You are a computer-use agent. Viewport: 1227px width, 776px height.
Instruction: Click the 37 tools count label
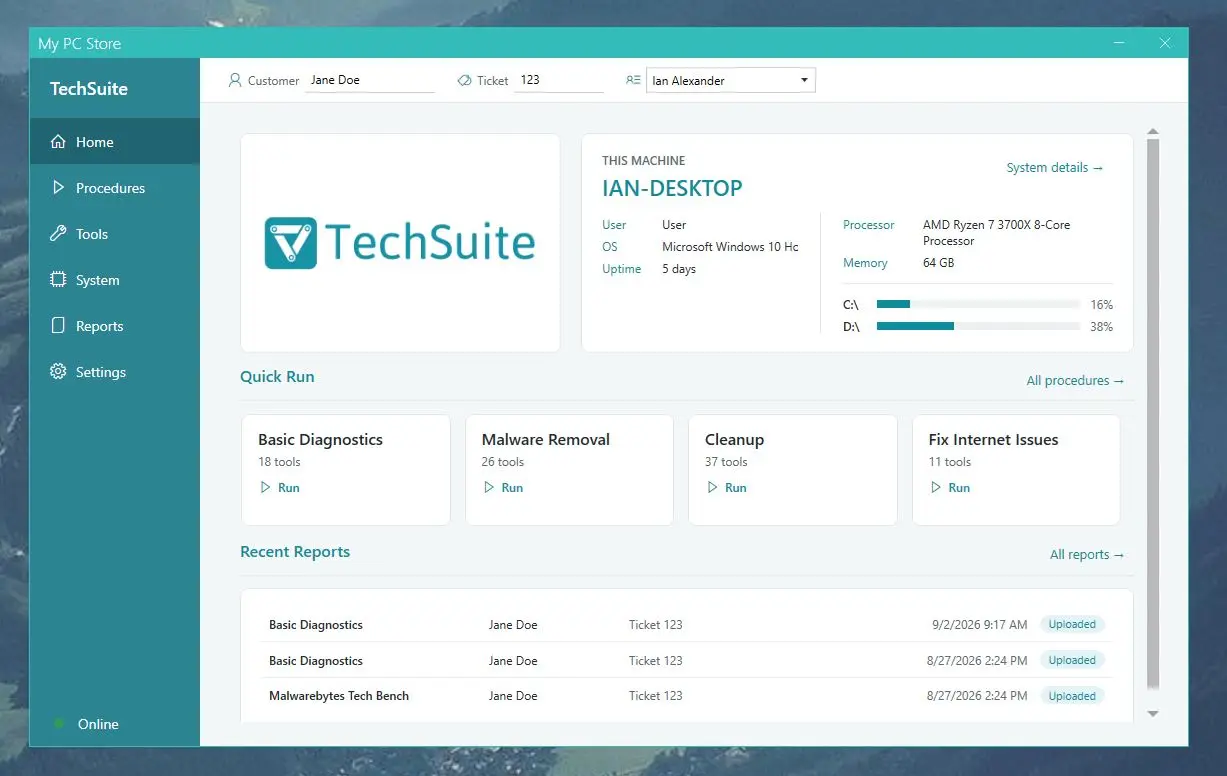pos(726,462)
